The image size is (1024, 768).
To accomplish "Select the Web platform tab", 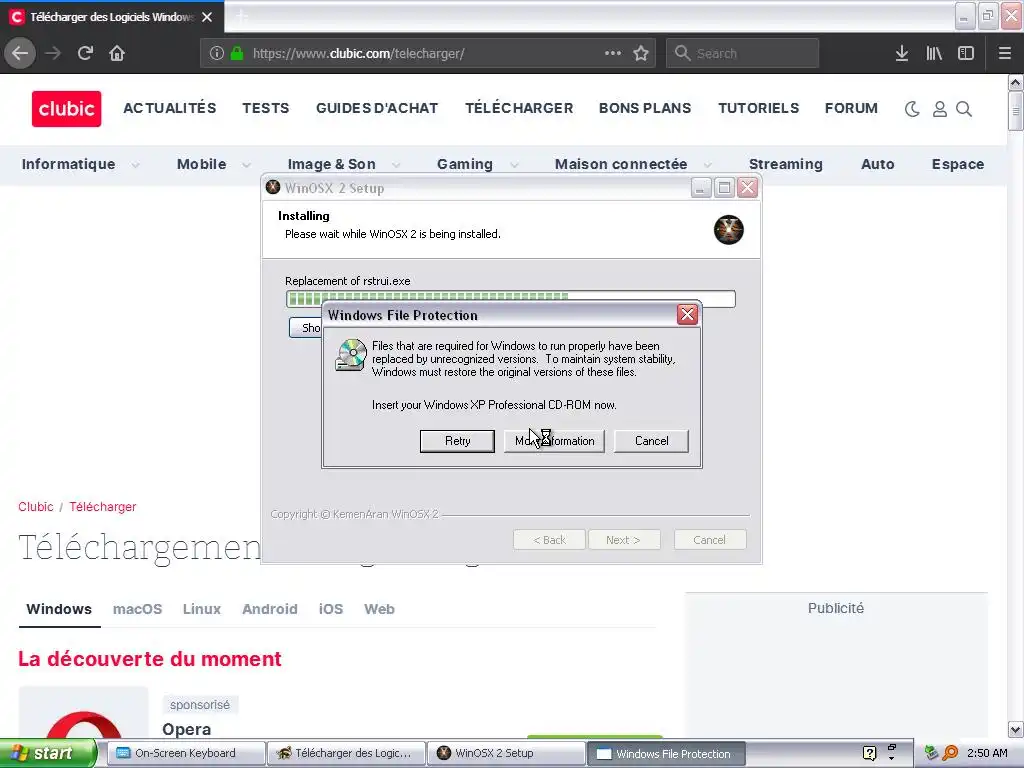I will click(x=379, y=609).
